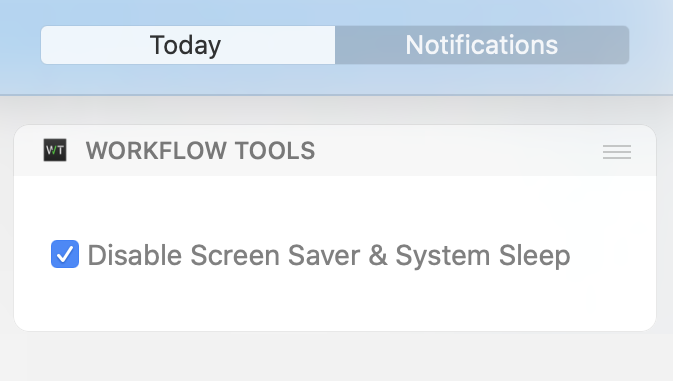Image resolution: width=673 pixels, height=381 pixels.
Task: Uncheck Disable Screen Saver & System Sleep
Action: pyautogui.click(x=65, y=254)
